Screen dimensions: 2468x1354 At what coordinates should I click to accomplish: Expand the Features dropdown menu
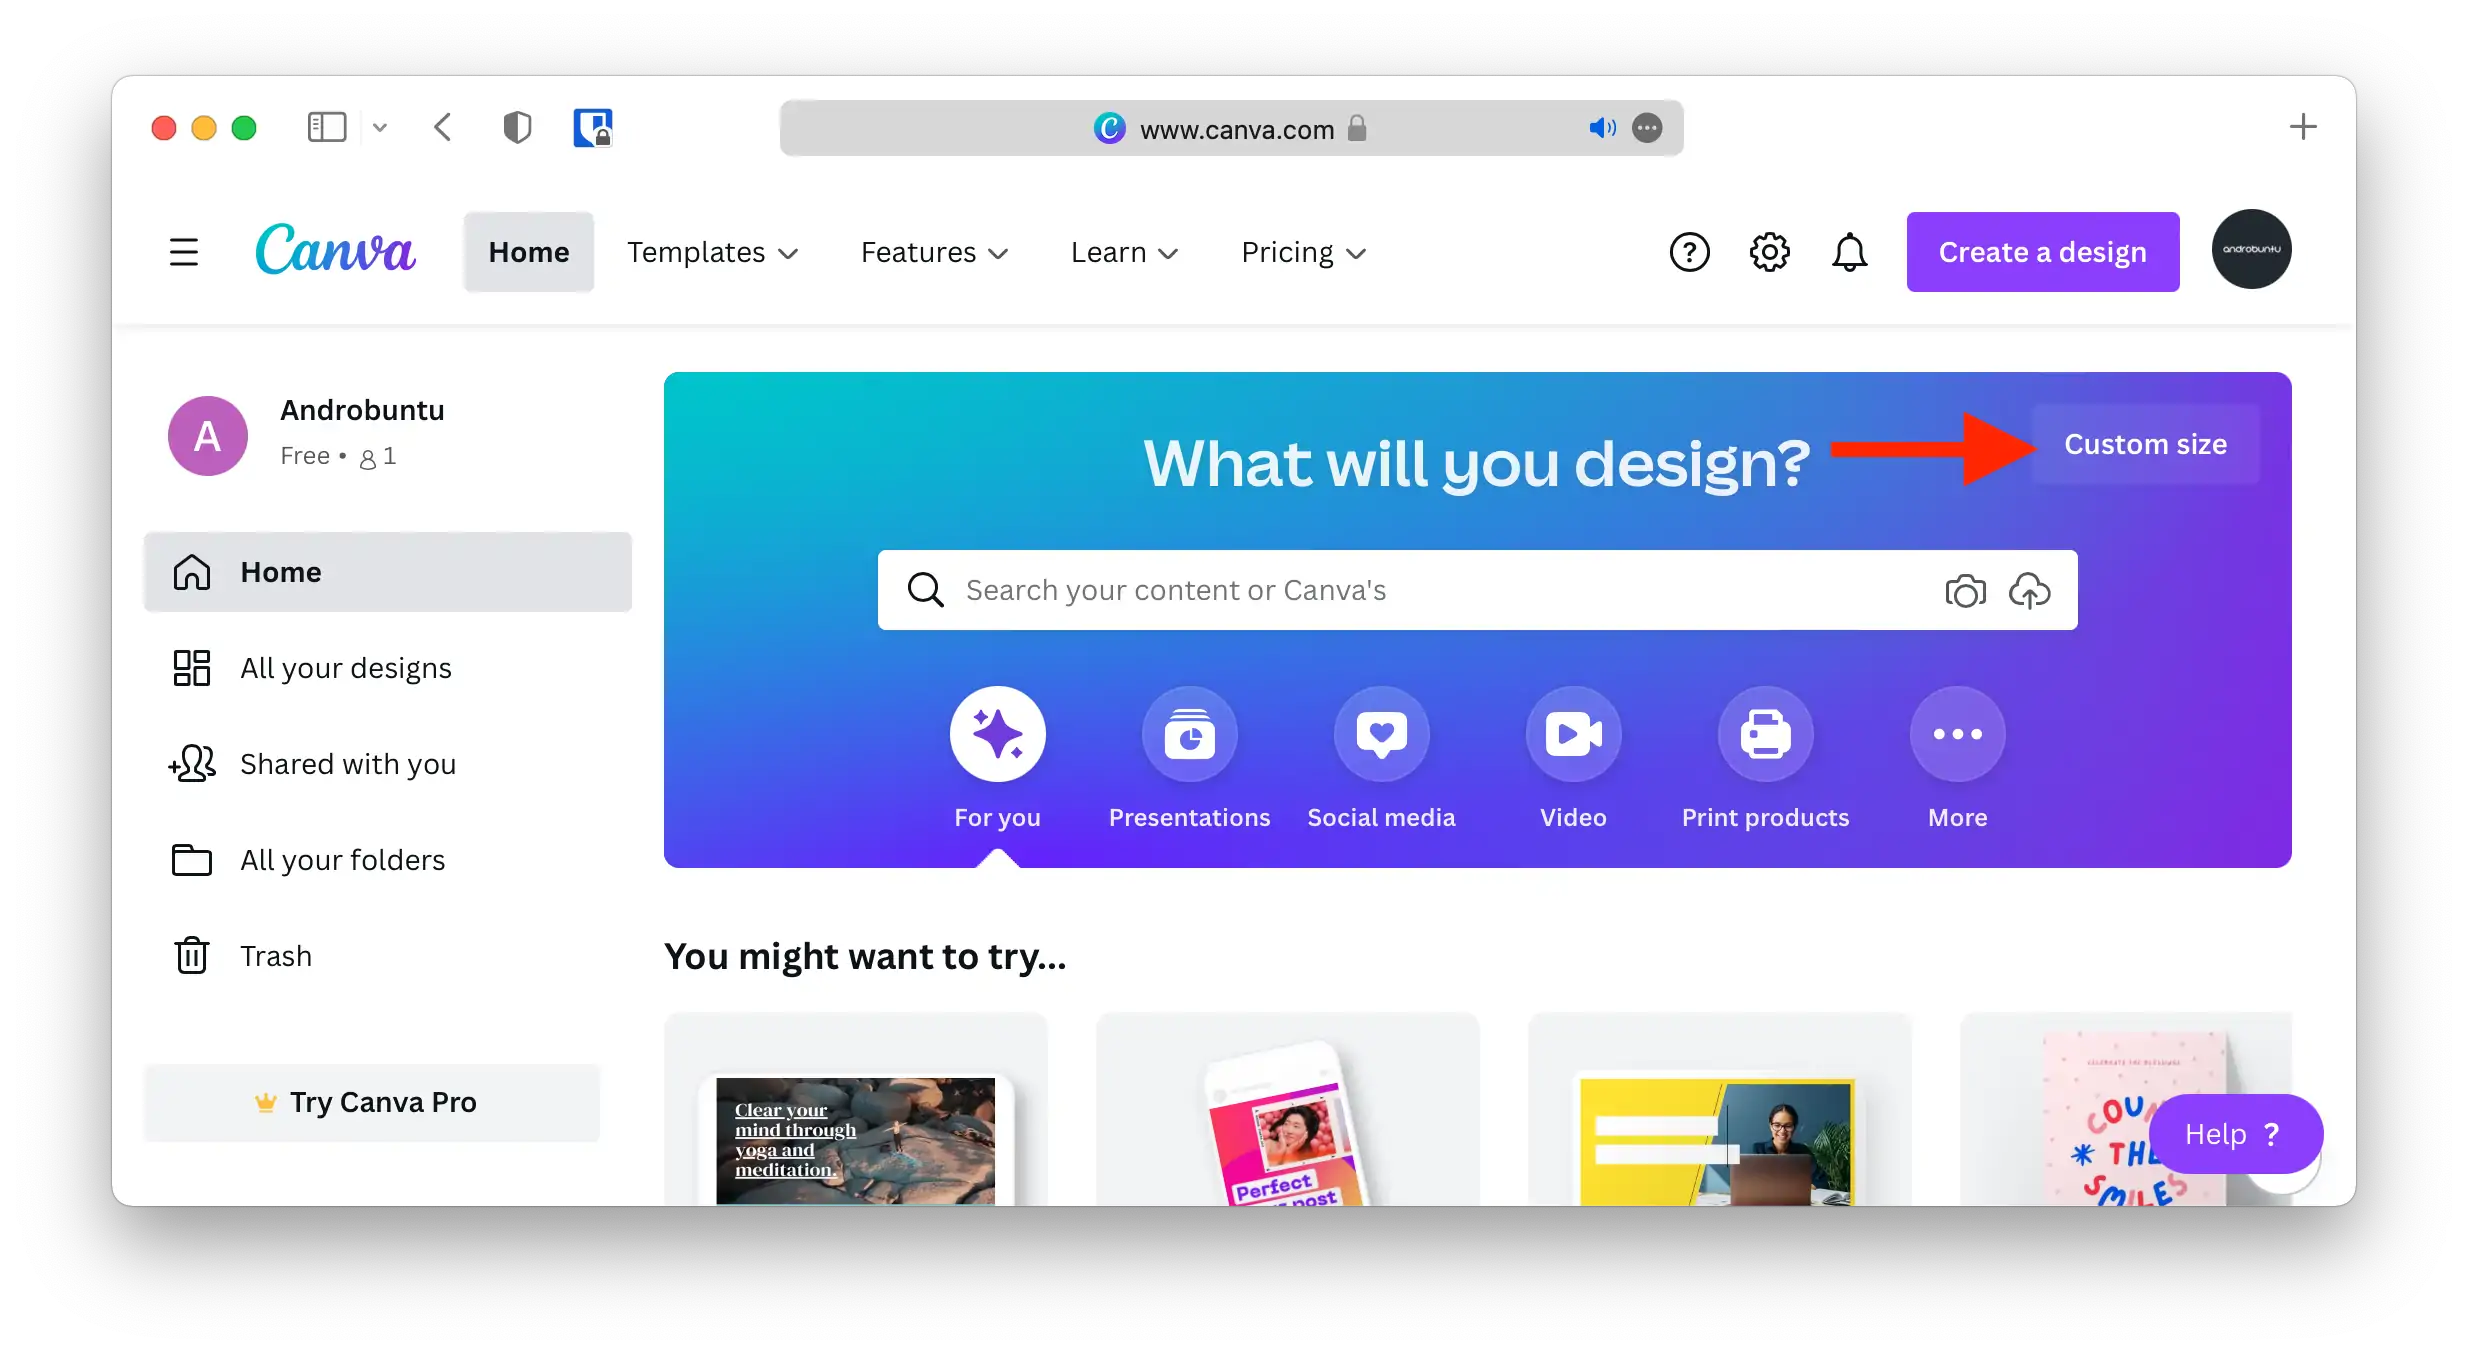point(934,252)
